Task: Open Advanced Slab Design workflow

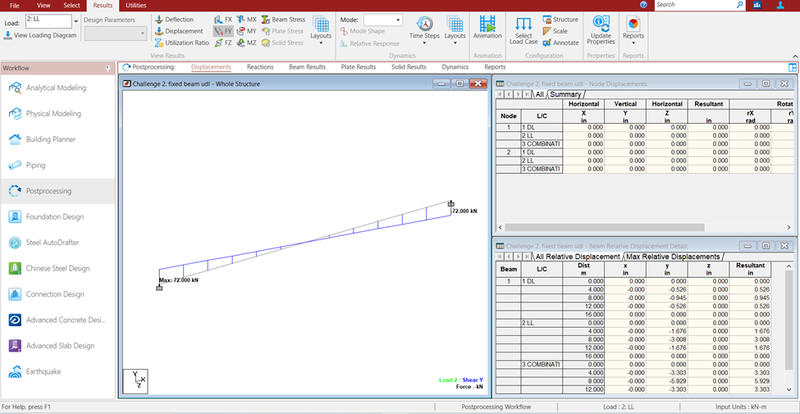Action: click(58, 346)
